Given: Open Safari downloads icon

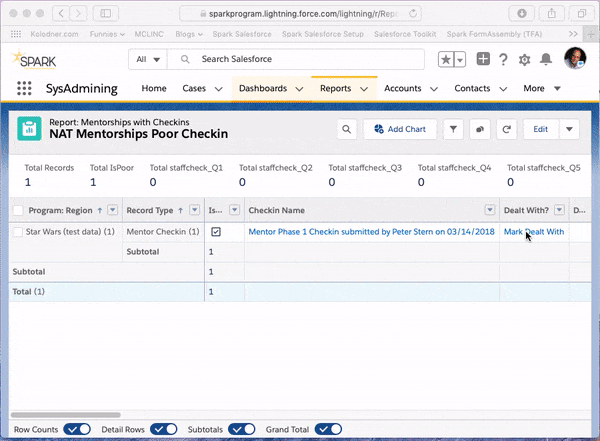Looking at the screenshot, I should (522, 13).
